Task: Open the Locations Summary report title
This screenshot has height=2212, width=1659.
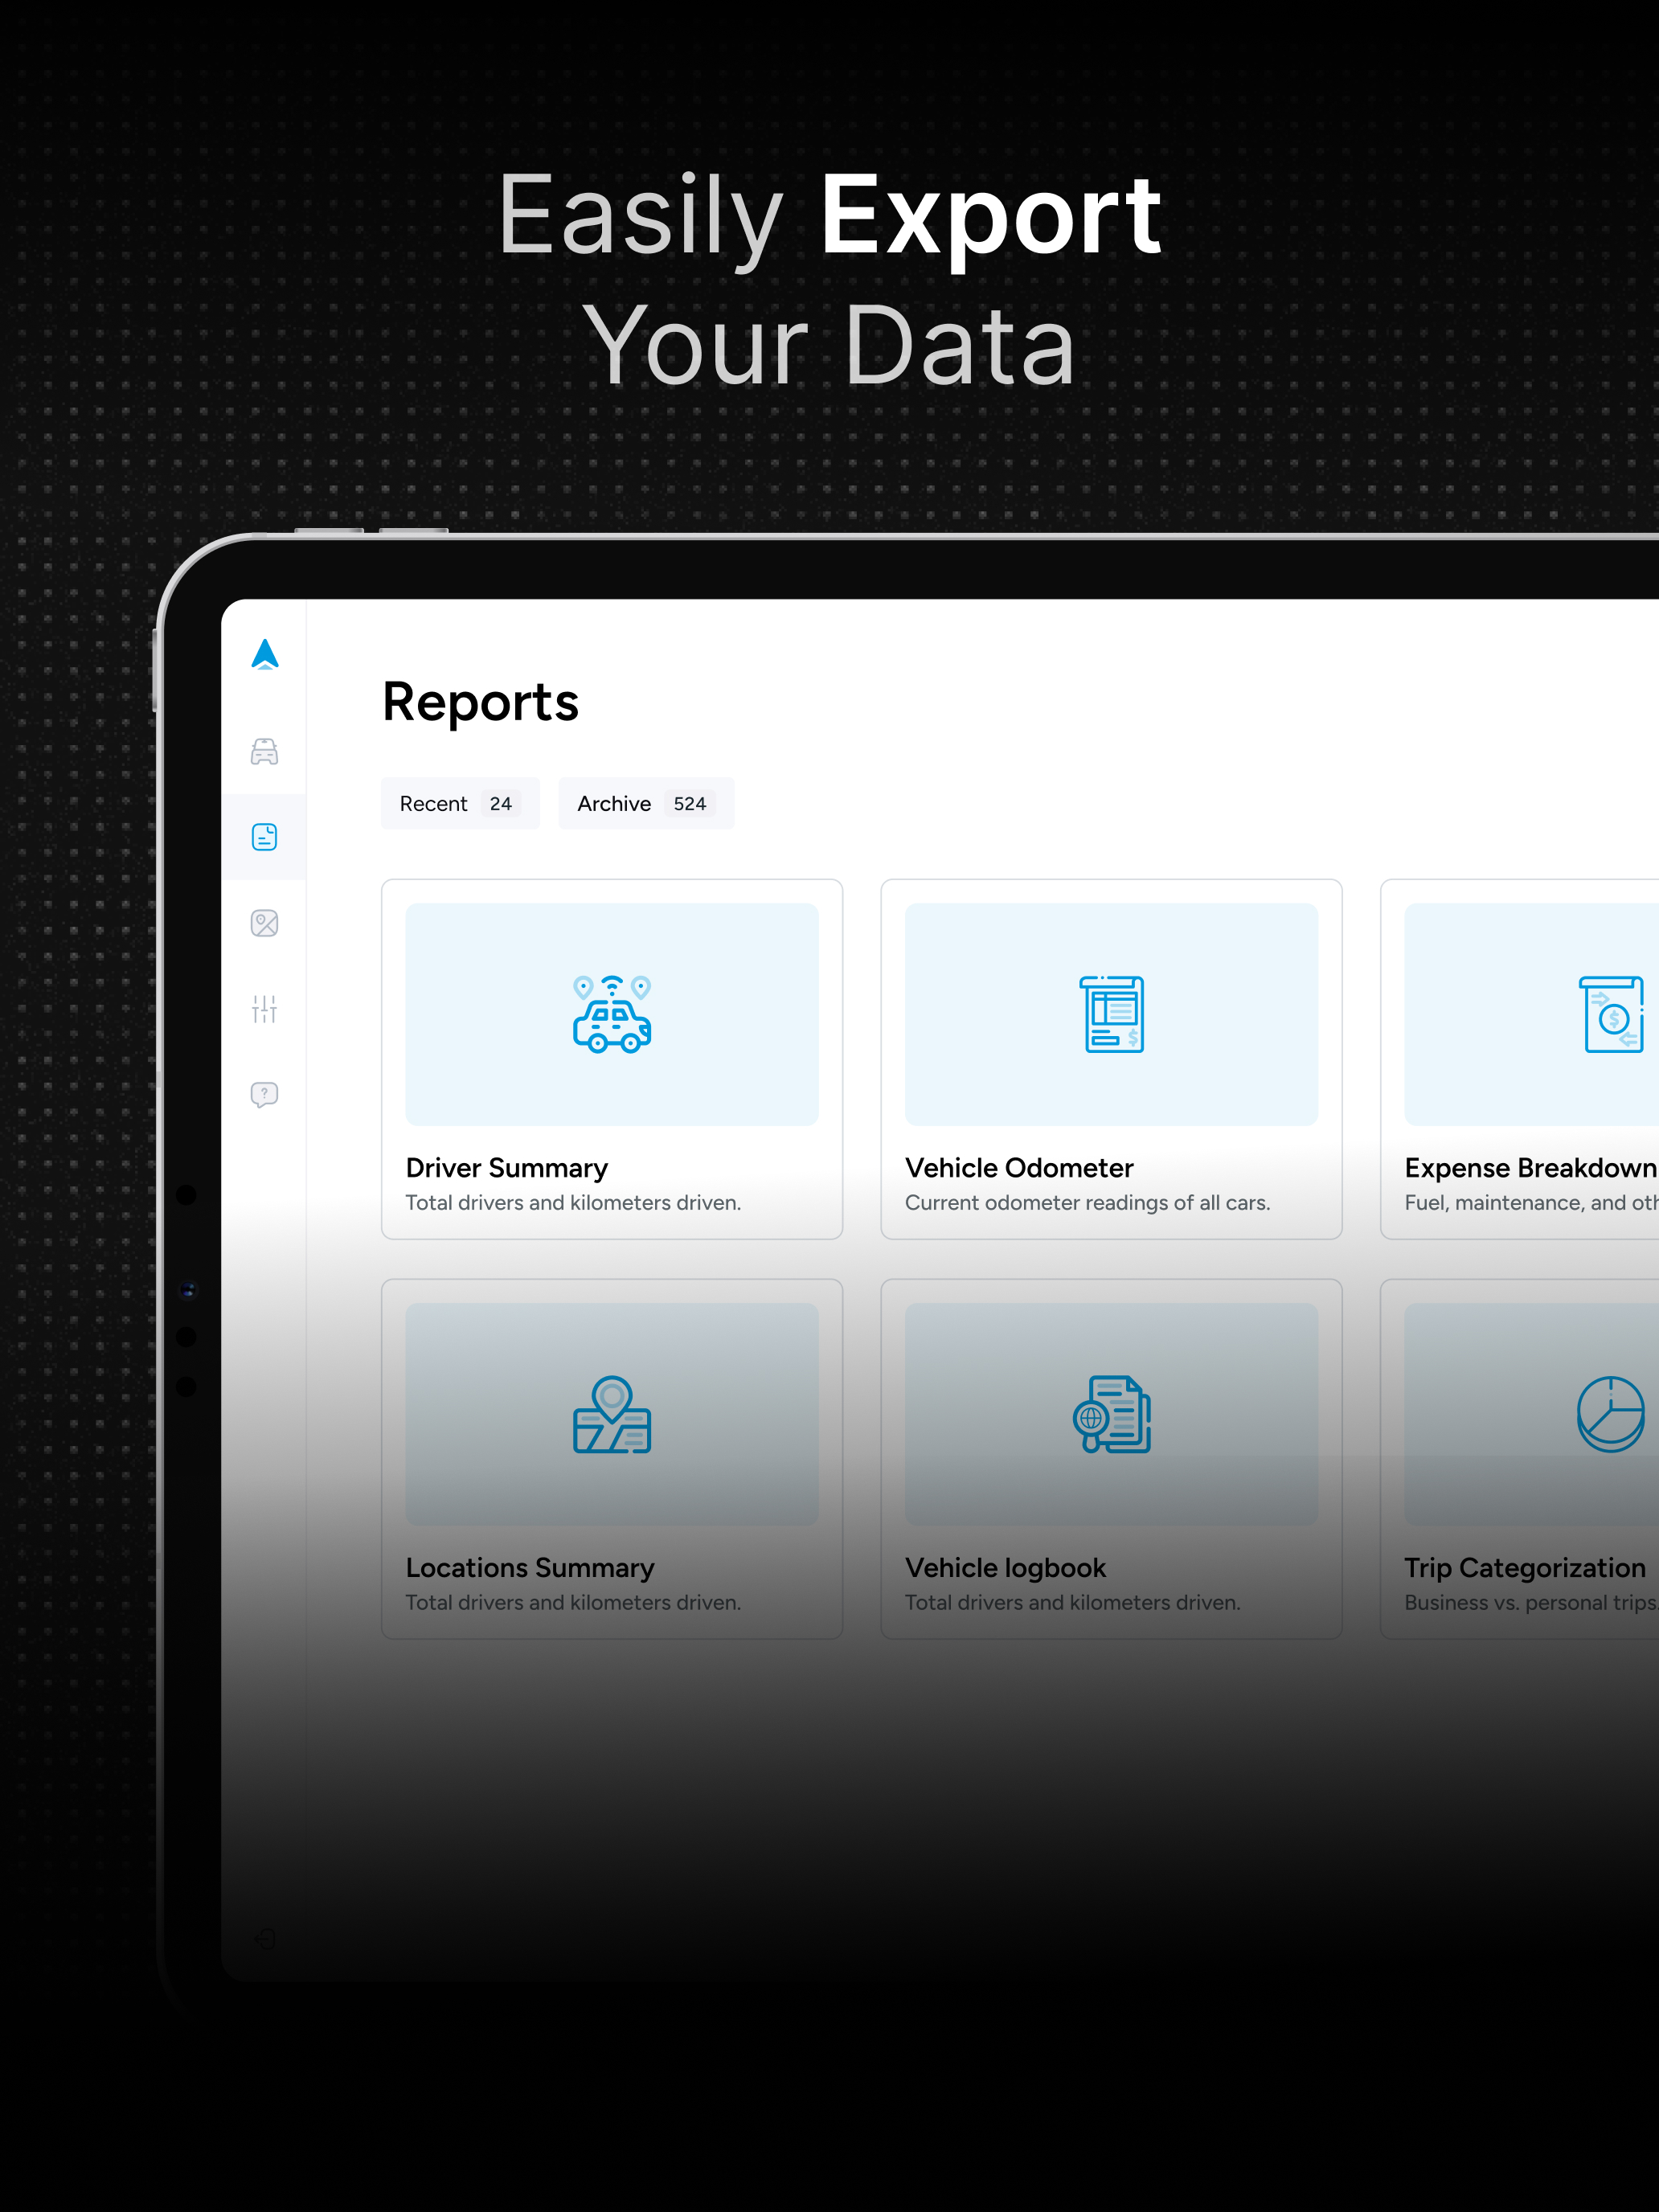Action: [530, 1568]
